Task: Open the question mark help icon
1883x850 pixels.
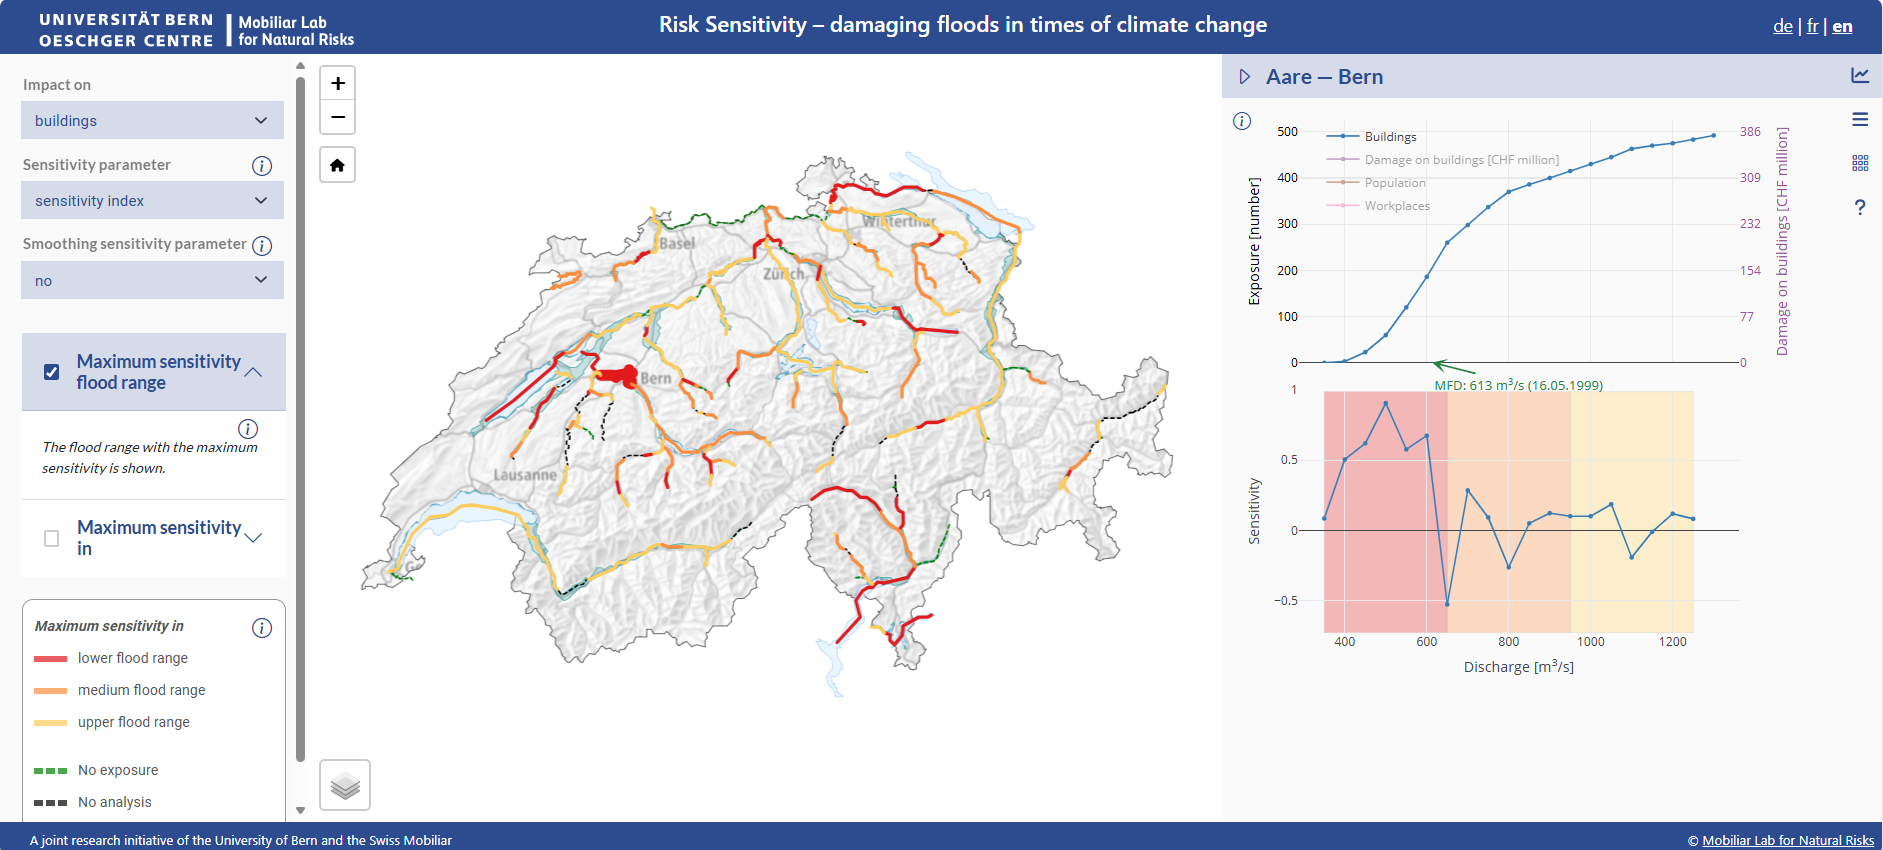Action: [1860, 207]
